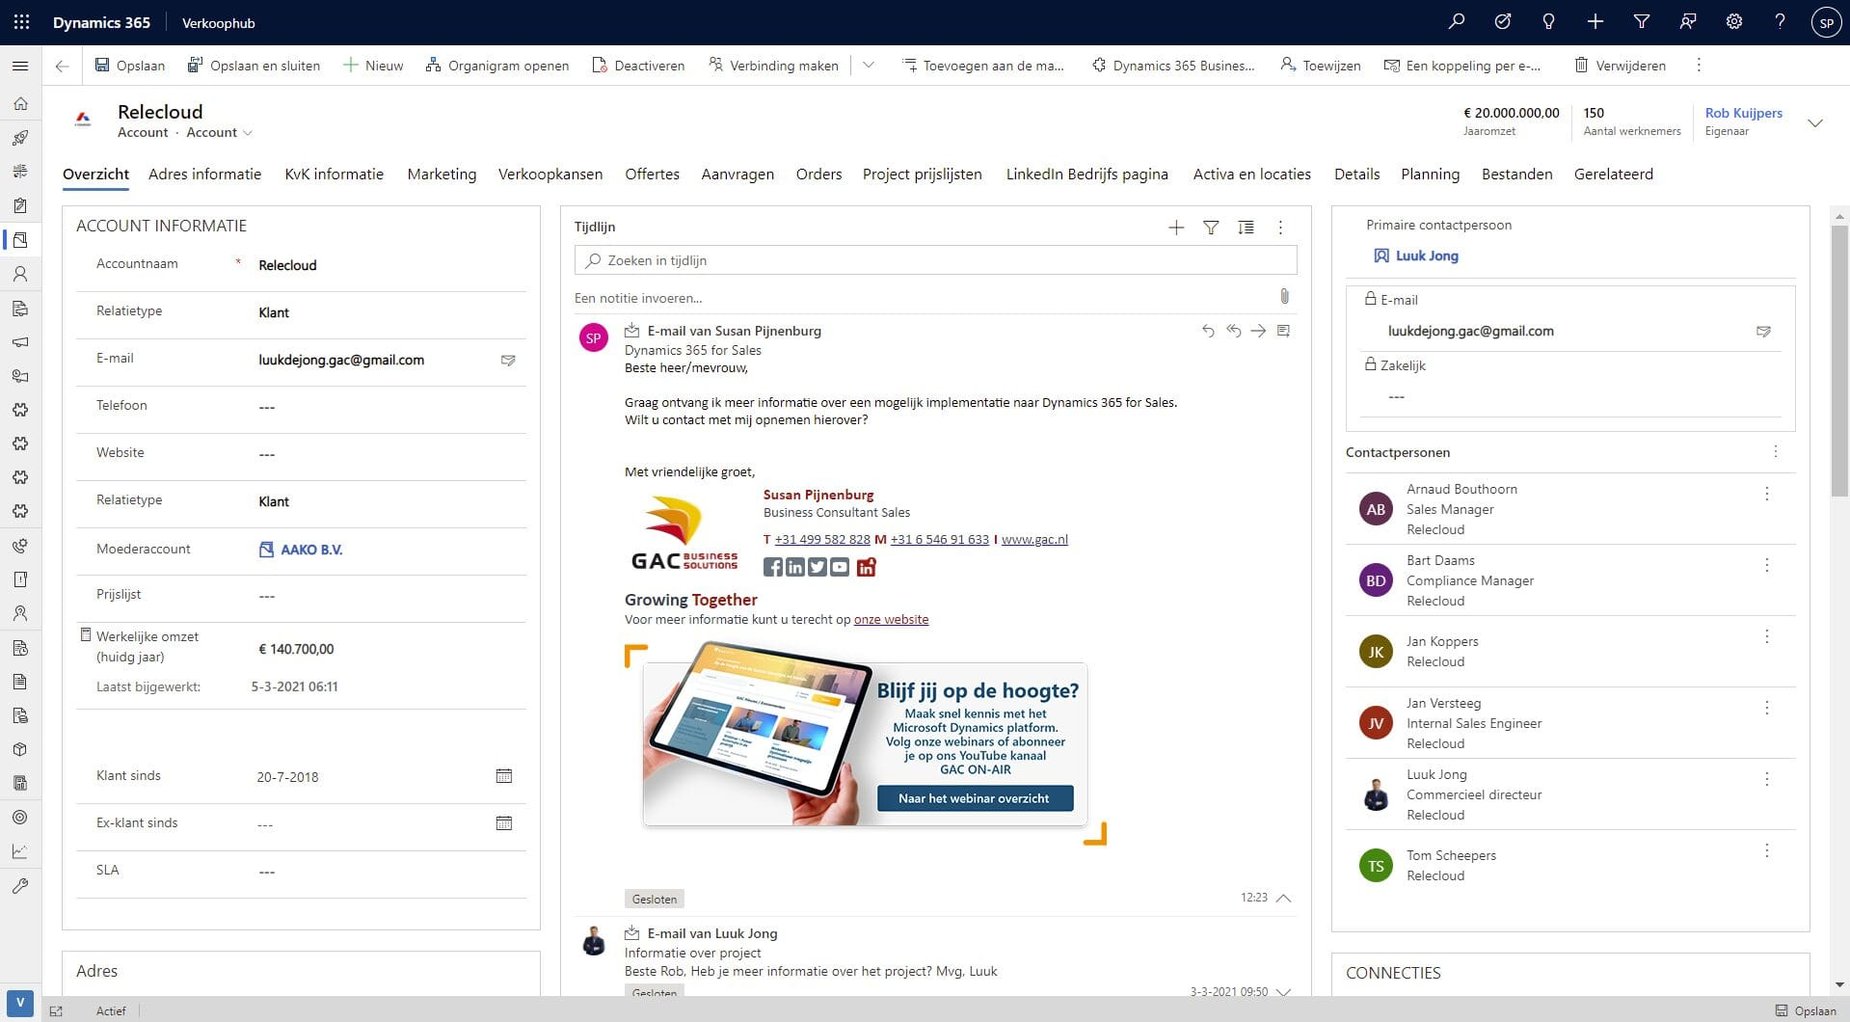The image size is (1850, 1022).
Task: Open the lightbulb assistant icon
Action: (1548, 22)
